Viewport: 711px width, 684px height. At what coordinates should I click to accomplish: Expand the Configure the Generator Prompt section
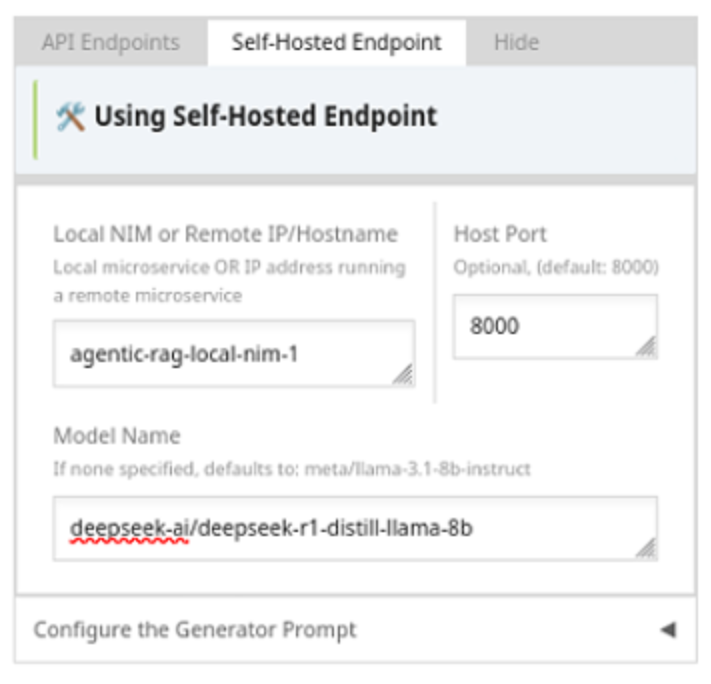[x=195, y=630]
